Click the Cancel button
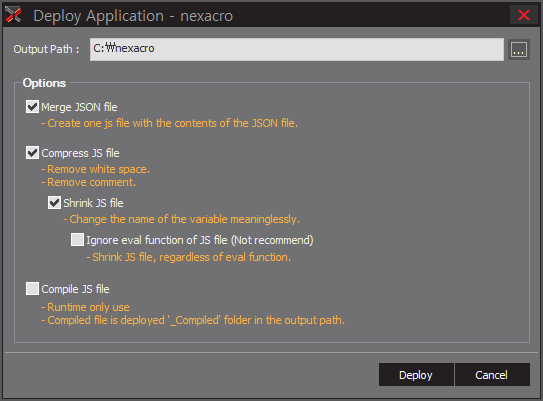Image resolution: width=543 pixels, height=401 pixels. tap(492, 375)
